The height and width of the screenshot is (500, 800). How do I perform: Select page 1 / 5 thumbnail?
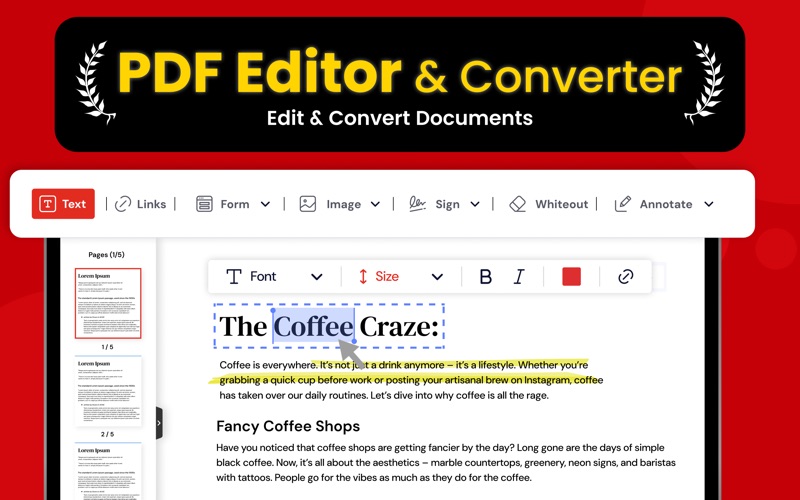tap(108, 303)
